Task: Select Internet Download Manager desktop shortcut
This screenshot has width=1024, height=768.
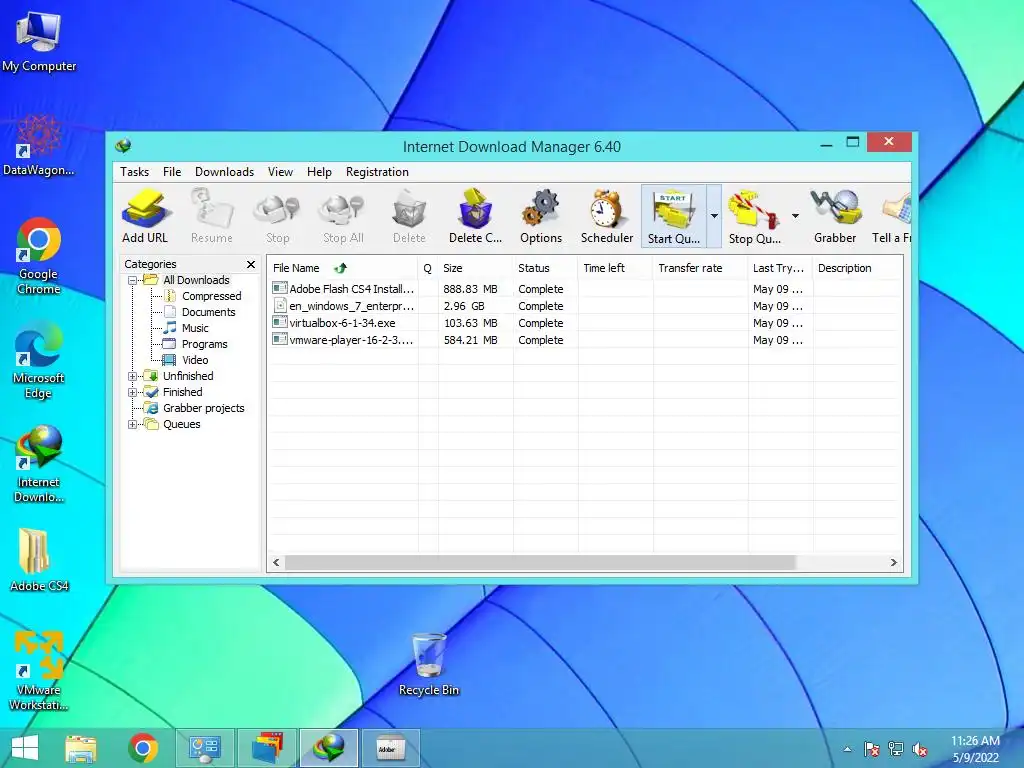Action: 39,464
